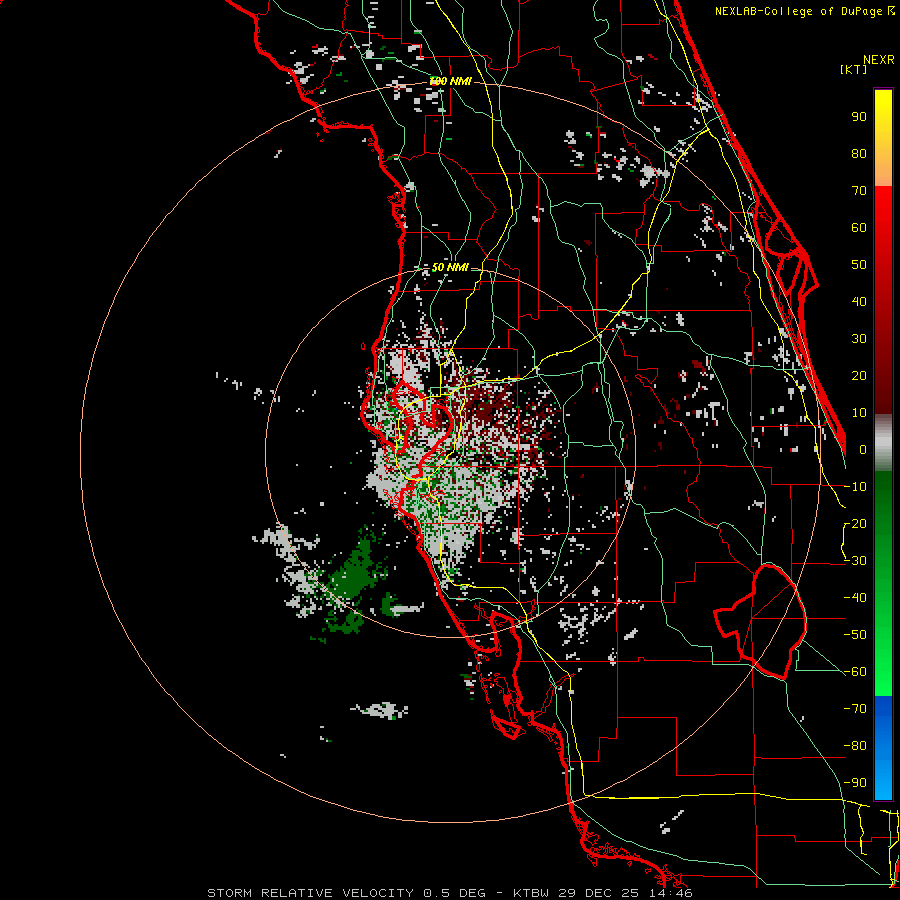900x900 pixels.
Task: Click the NEXR label above the color scale
Action: point(879,60)
